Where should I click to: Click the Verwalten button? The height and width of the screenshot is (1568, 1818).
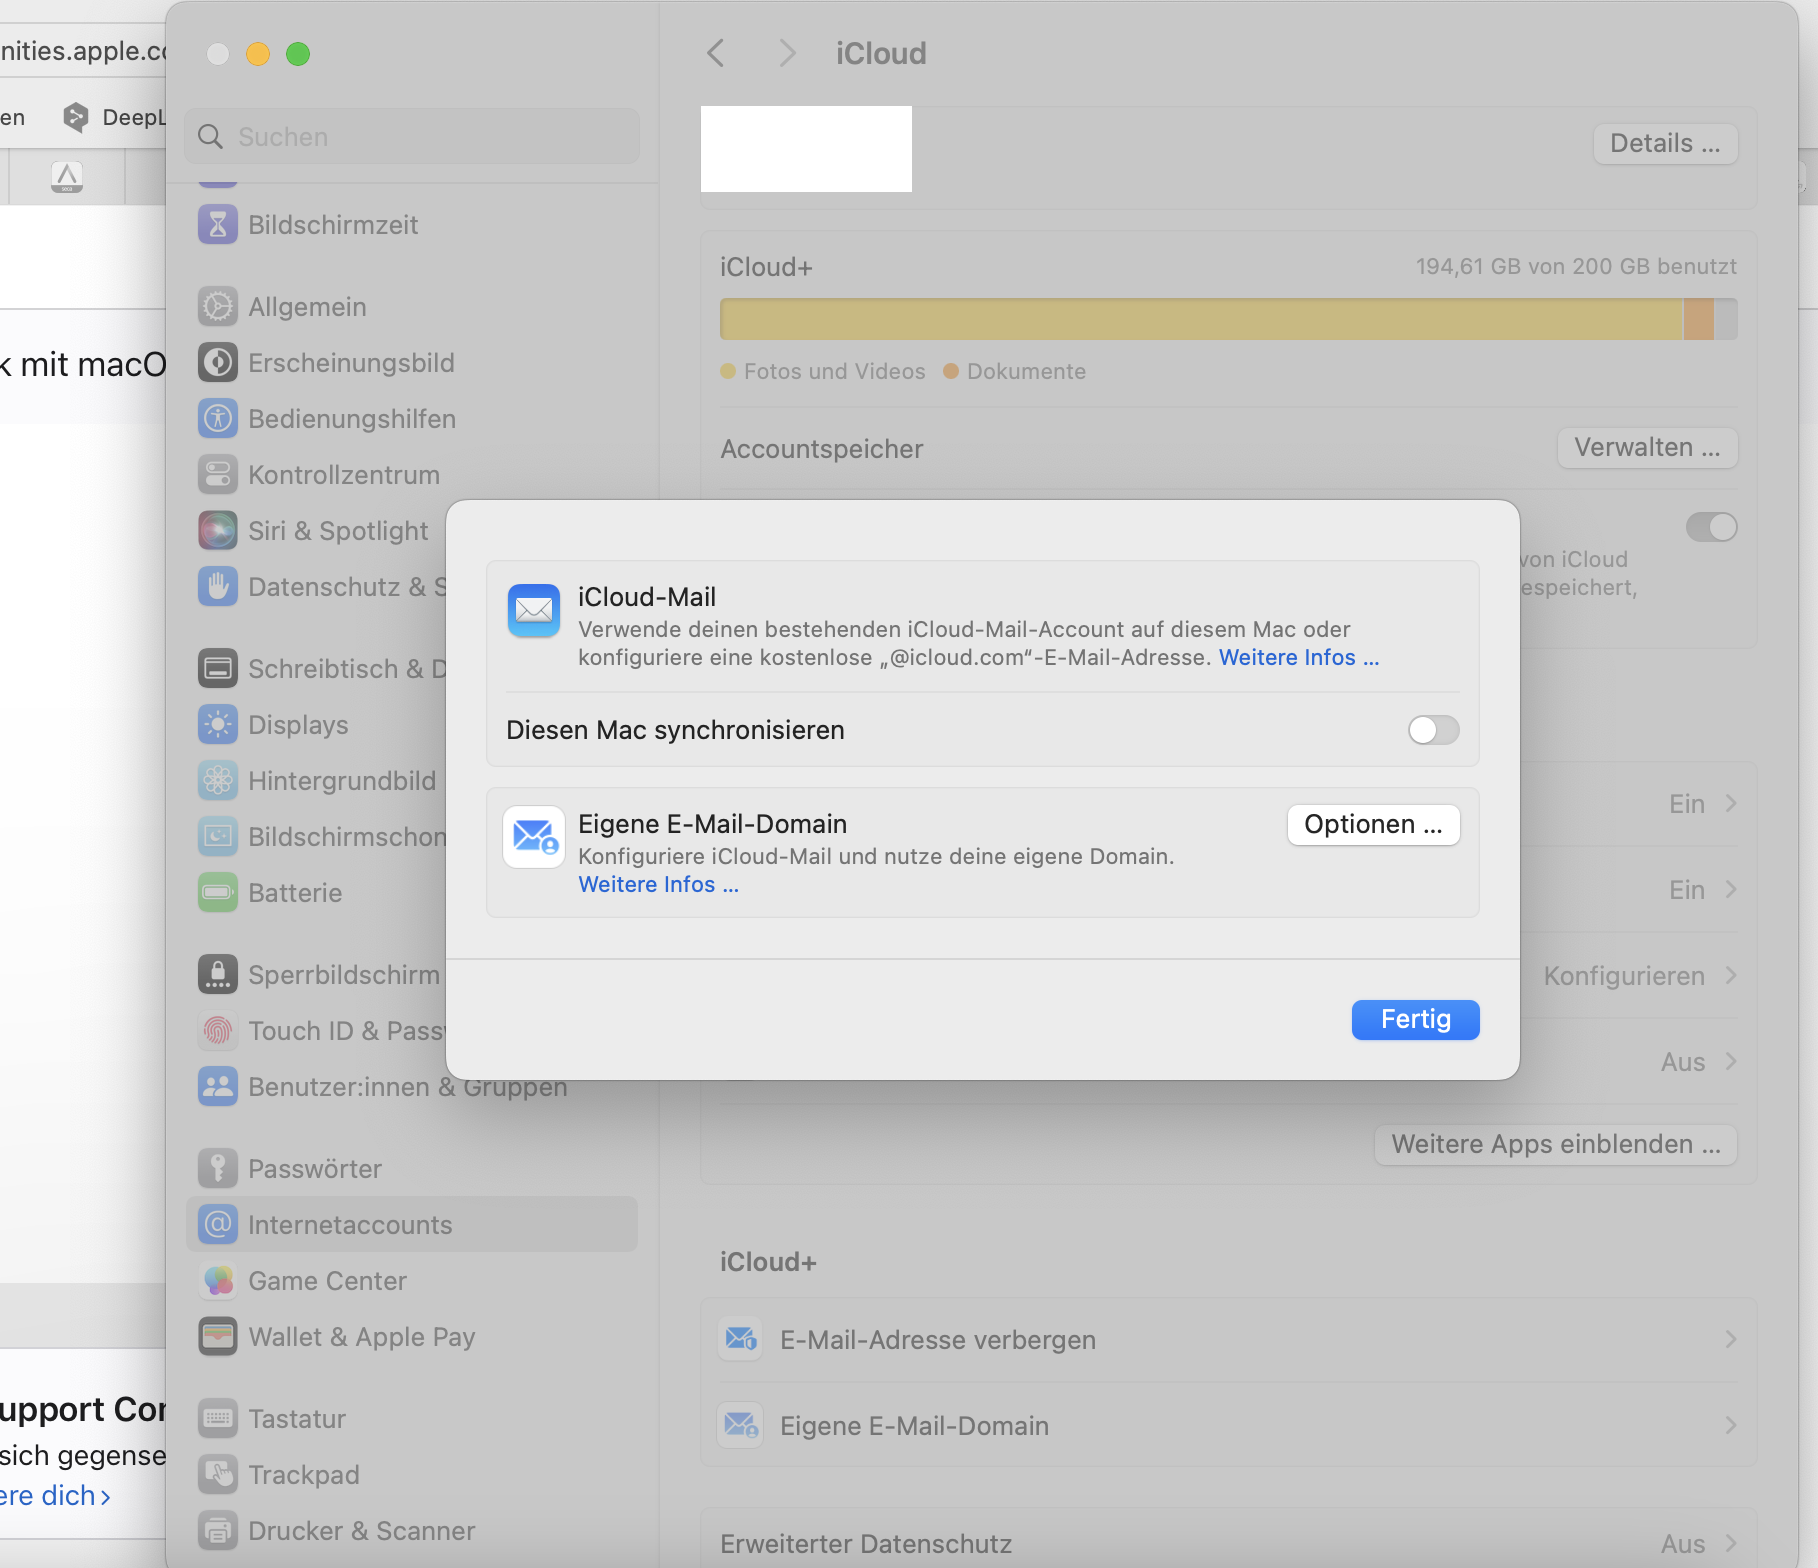(x=1647, y=448)
